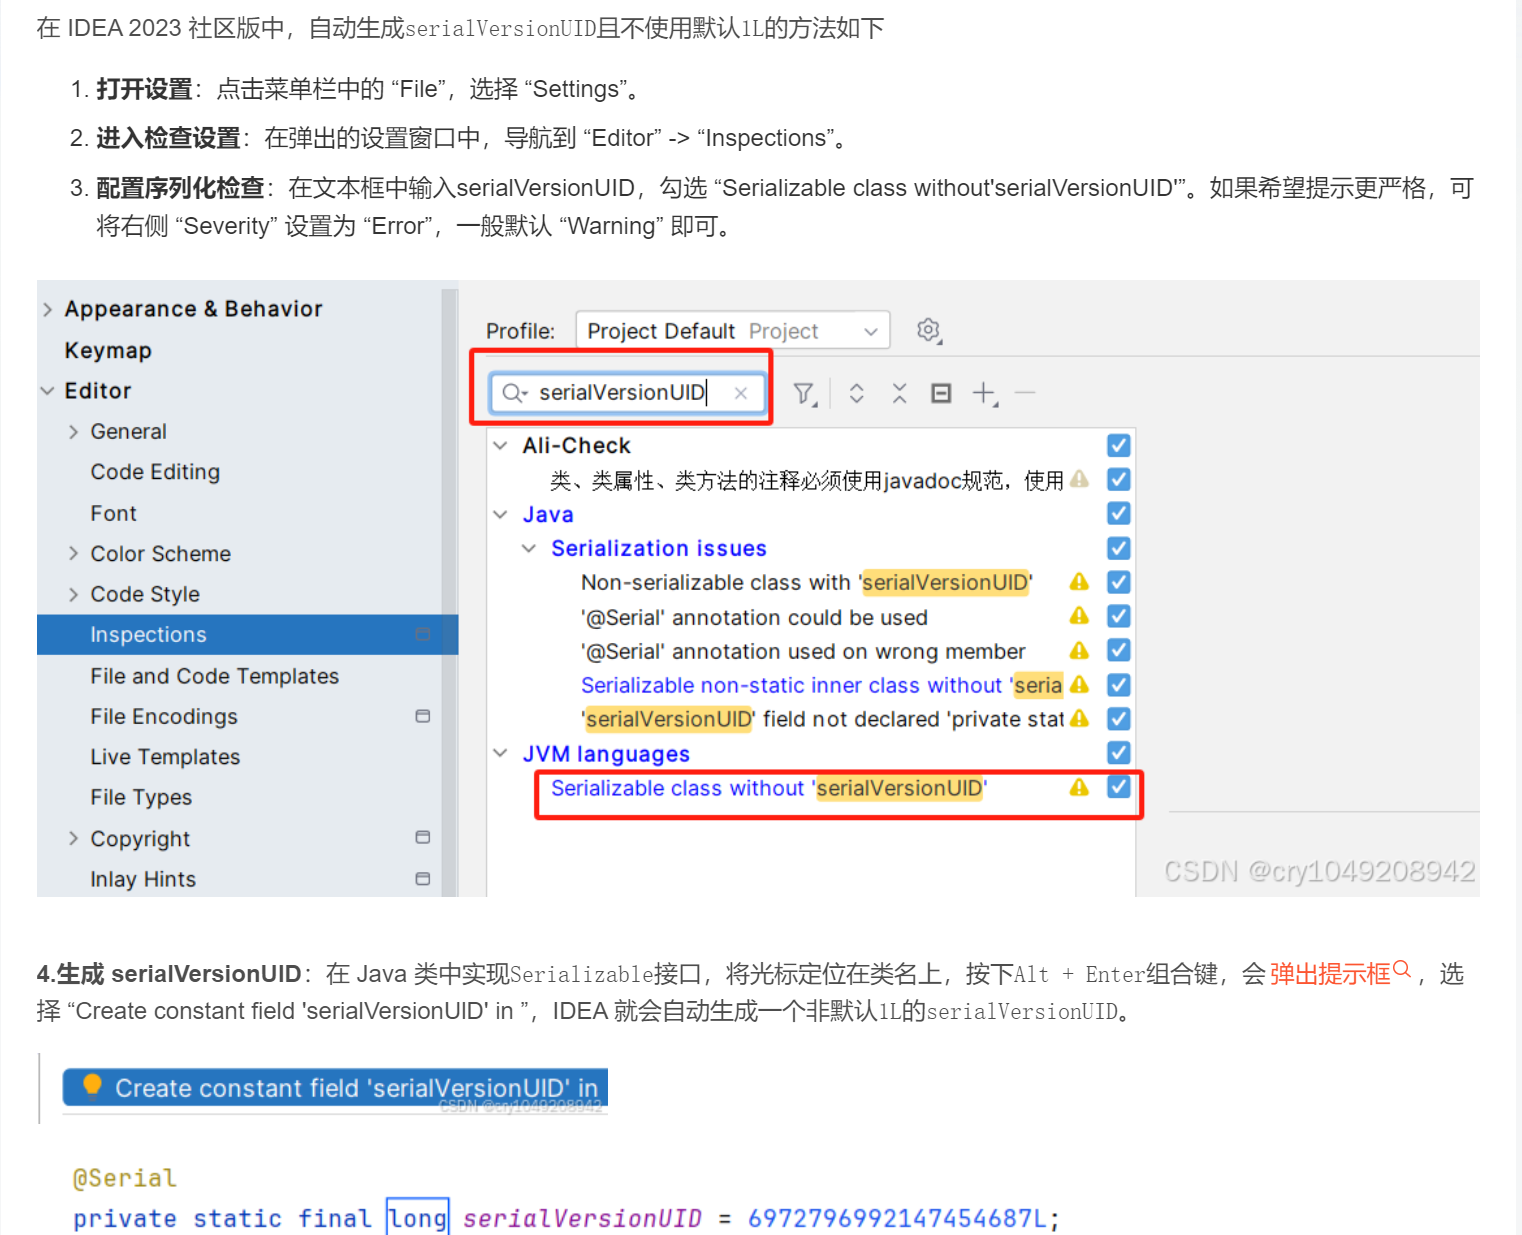Click warning icon on Non-serializable class row
The image size is (1522, 1235).
point(1079,582)
